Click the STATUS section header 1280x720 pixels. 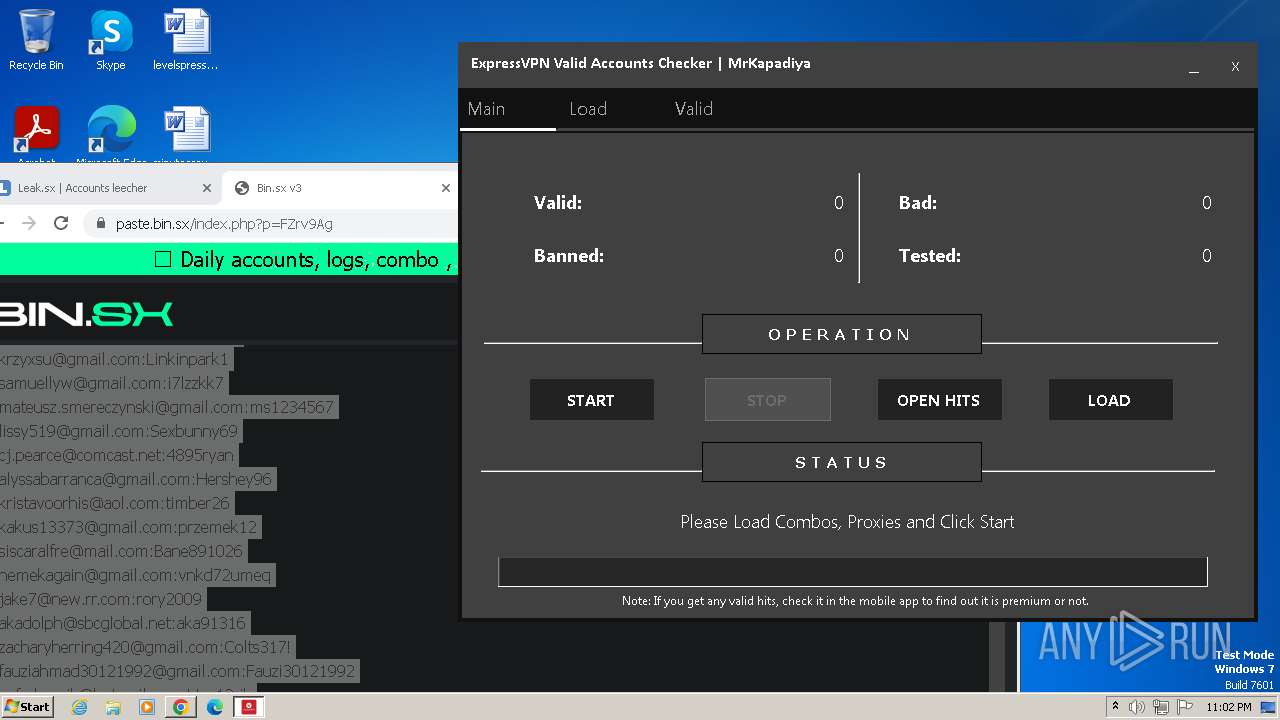pyautogui.click(x=841, y=462)
